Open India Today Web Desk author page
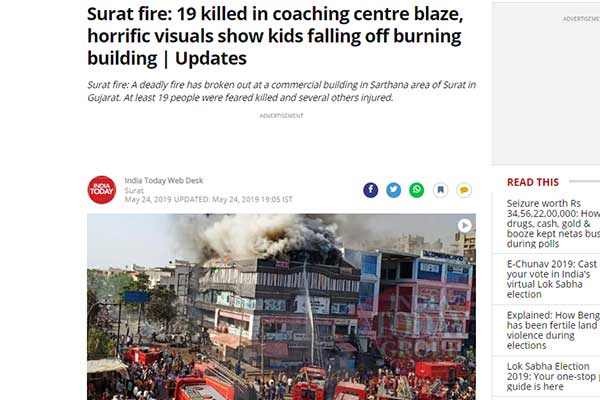 pyautogui.click(x=164, y=181)
